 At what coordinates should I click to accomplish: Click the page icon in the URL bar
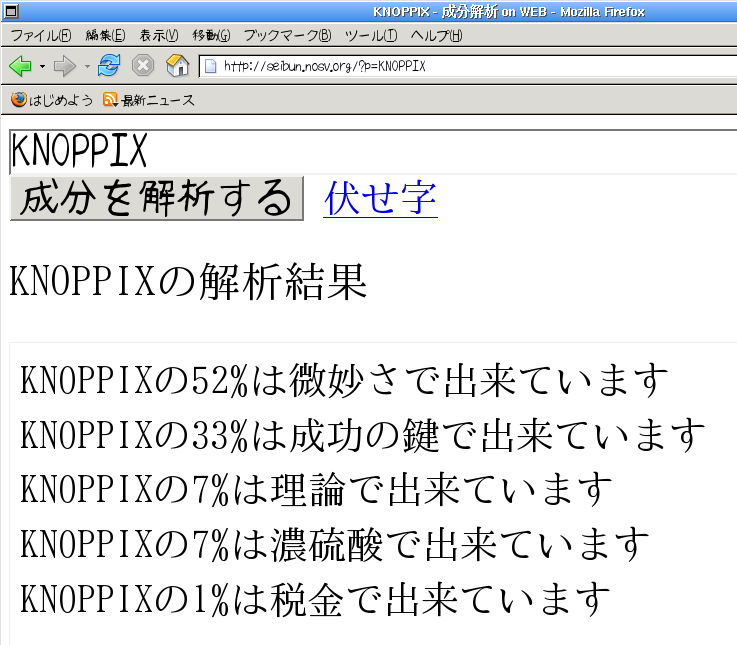pos(211,66)
